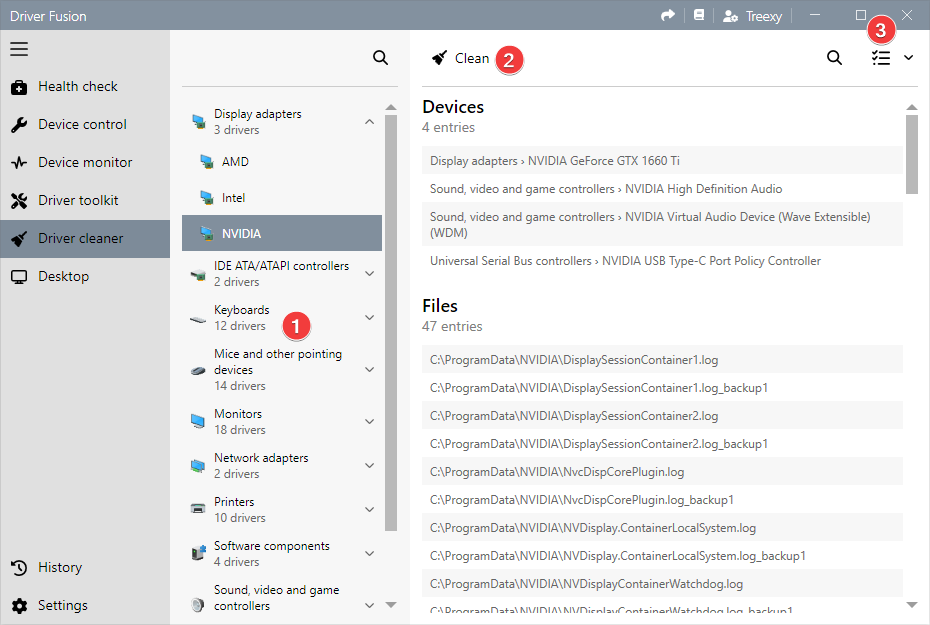Expand the Network adapters group chevron
The image size is (930, 625).
pos(370,465)
